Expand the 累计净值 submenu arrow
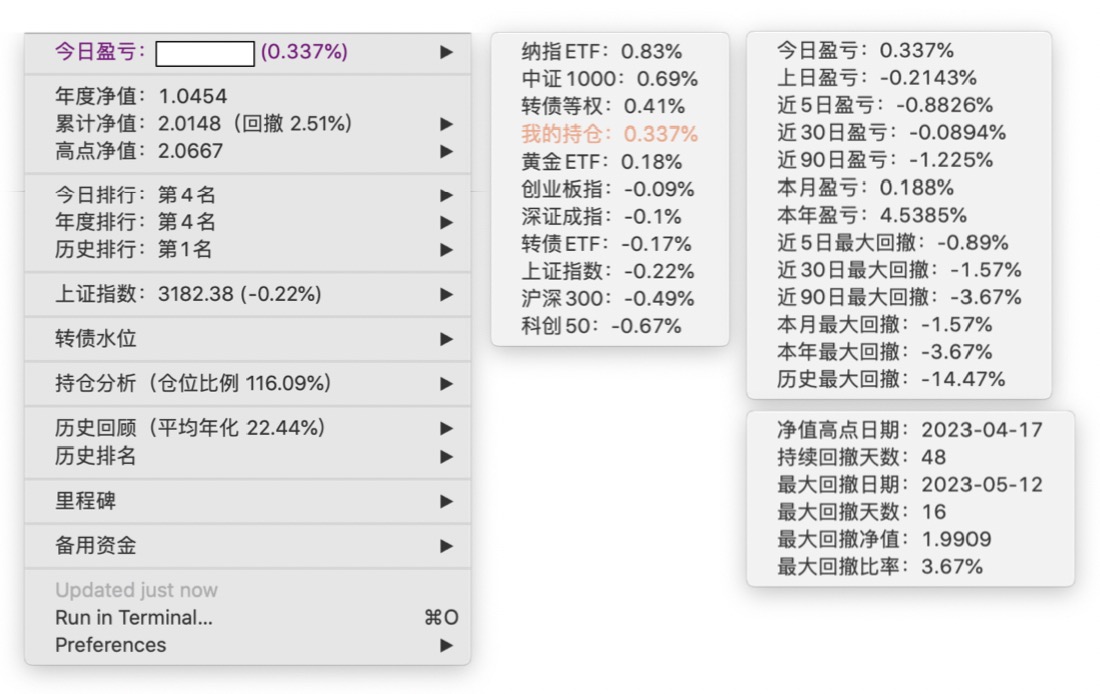1100x694 pixels. [x=446, y=124]
